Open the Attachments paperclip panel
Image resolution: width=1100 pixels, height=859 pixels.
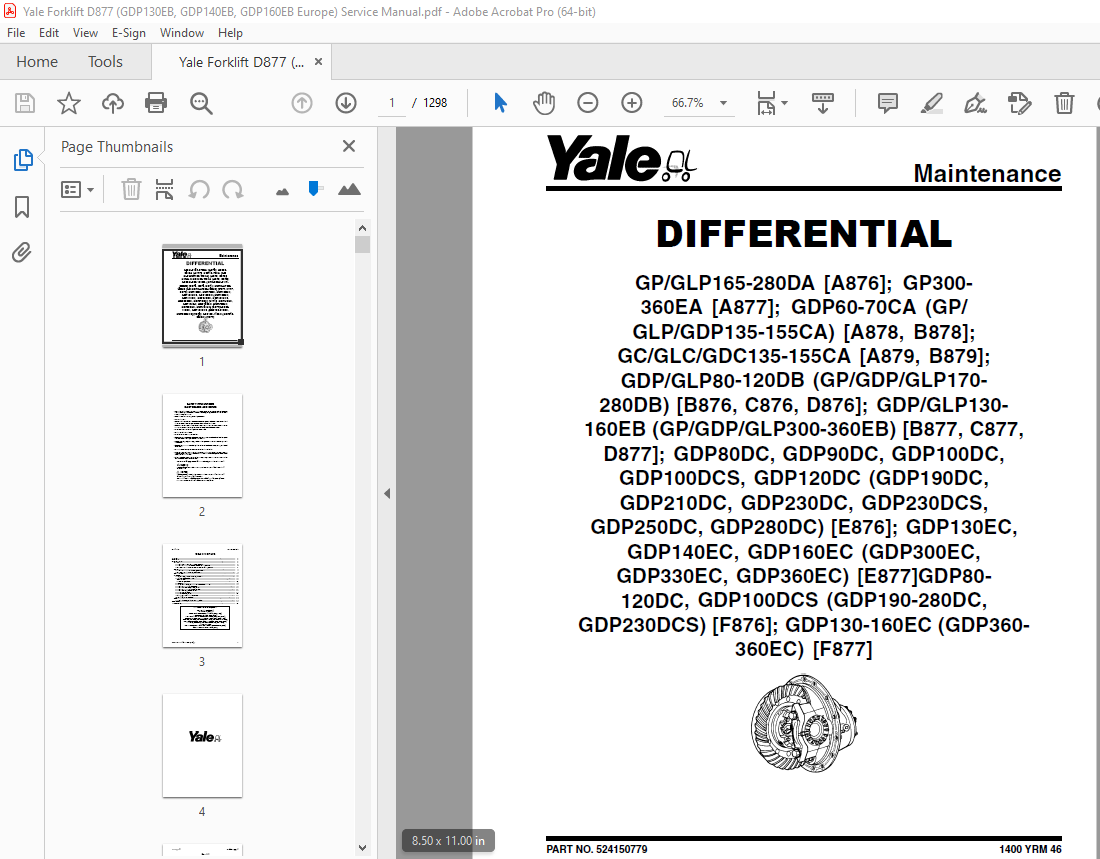click(22, 253)
